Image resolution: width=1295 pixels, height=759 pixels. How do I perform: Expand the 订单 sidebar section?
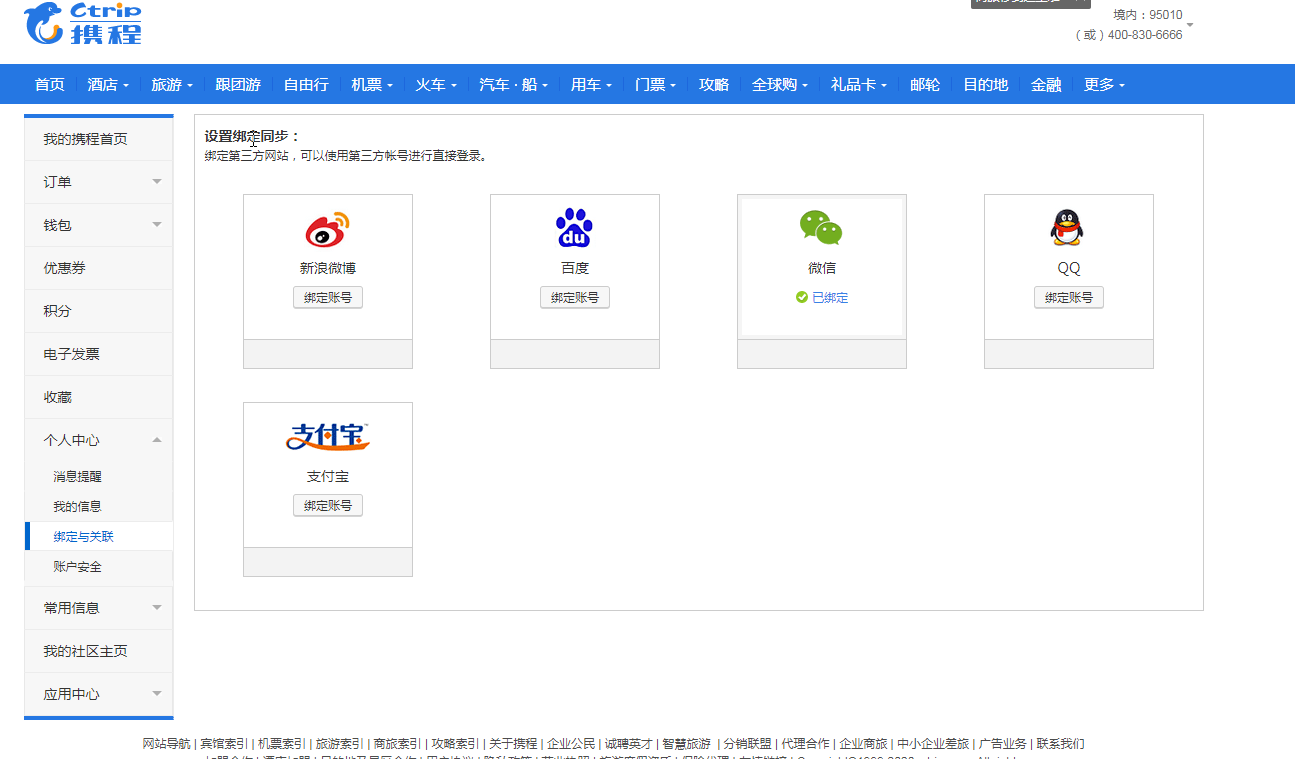click(99, 182)
